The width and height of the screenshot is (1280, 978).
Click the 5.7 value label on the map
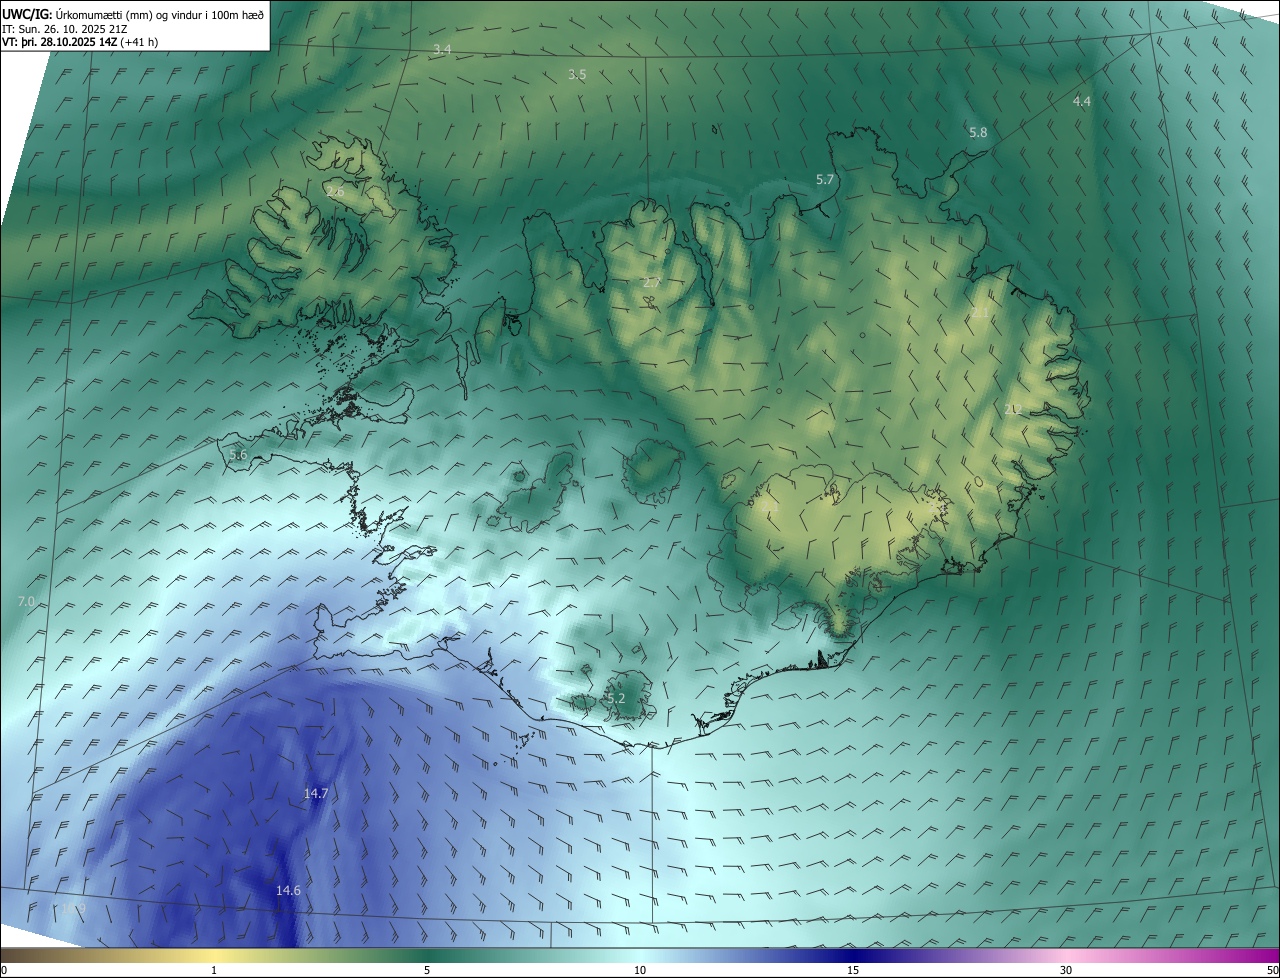coord(825,179)
